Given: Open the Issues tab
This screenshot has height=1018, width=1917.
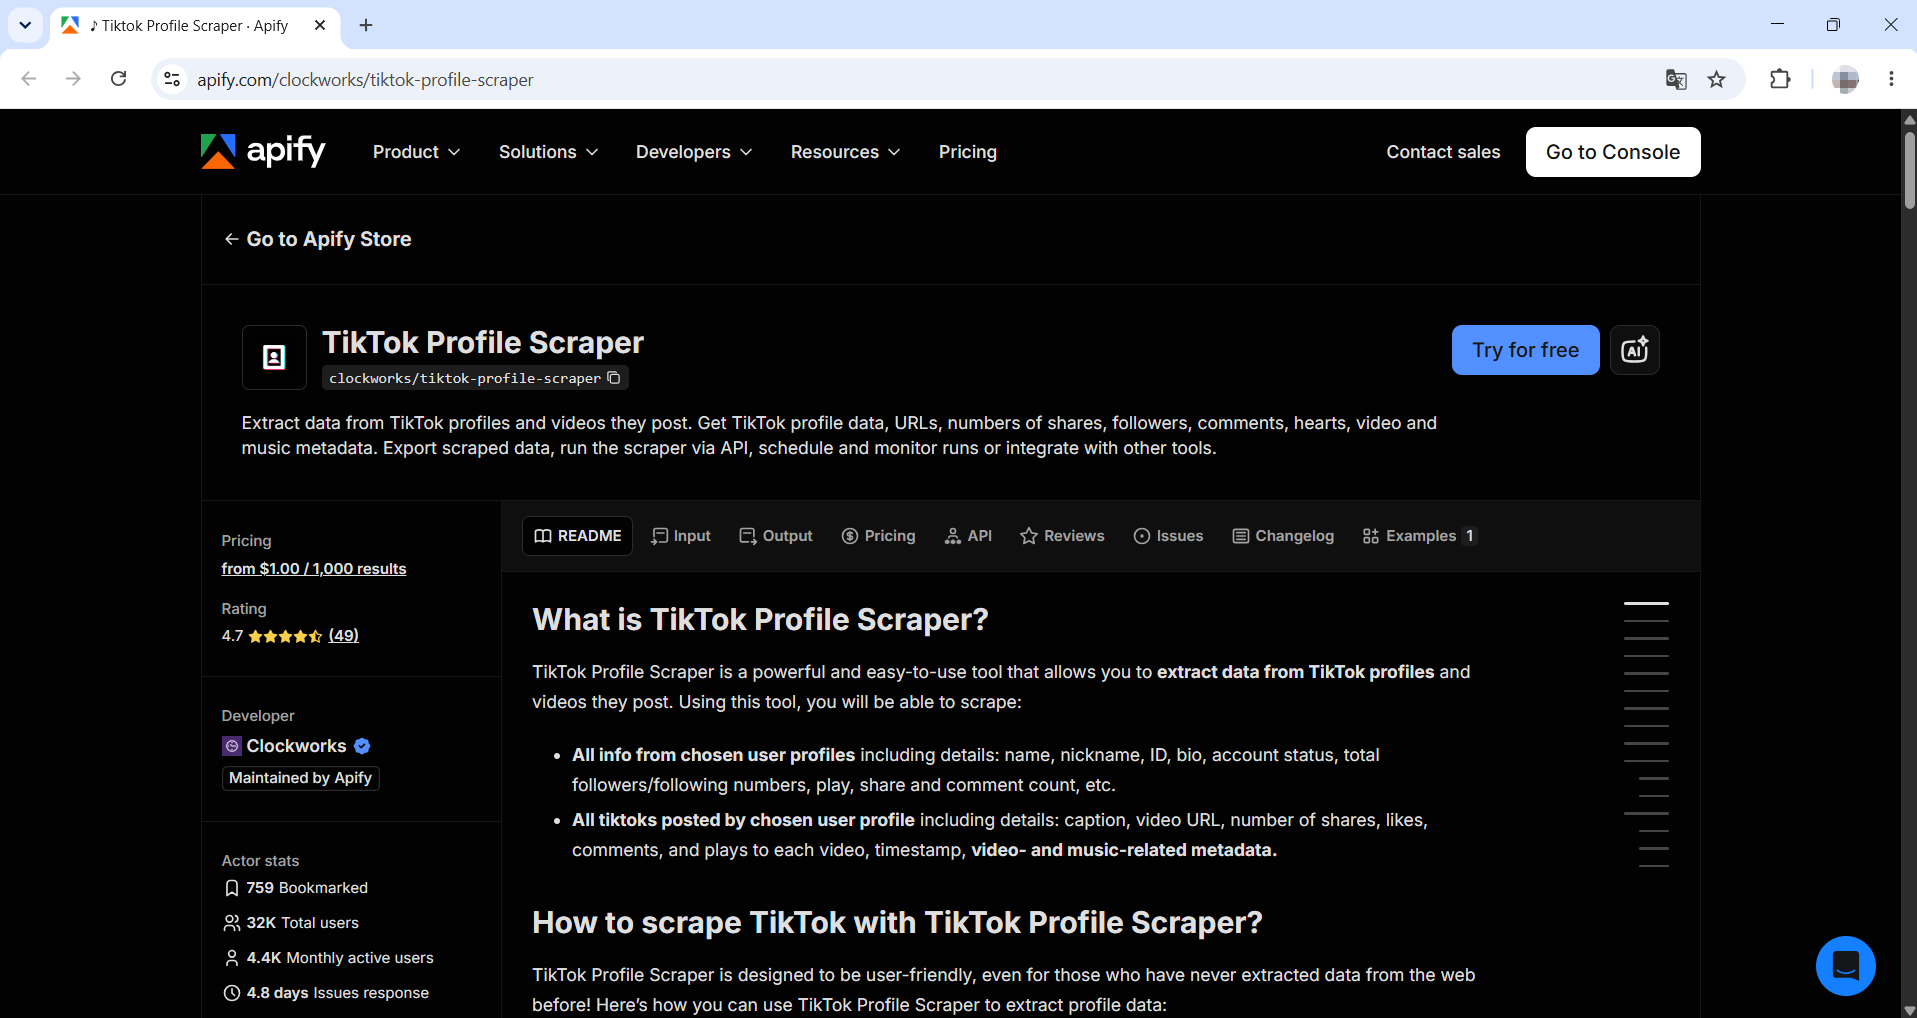Looking at the screenshot, I should coord(1168,536).
